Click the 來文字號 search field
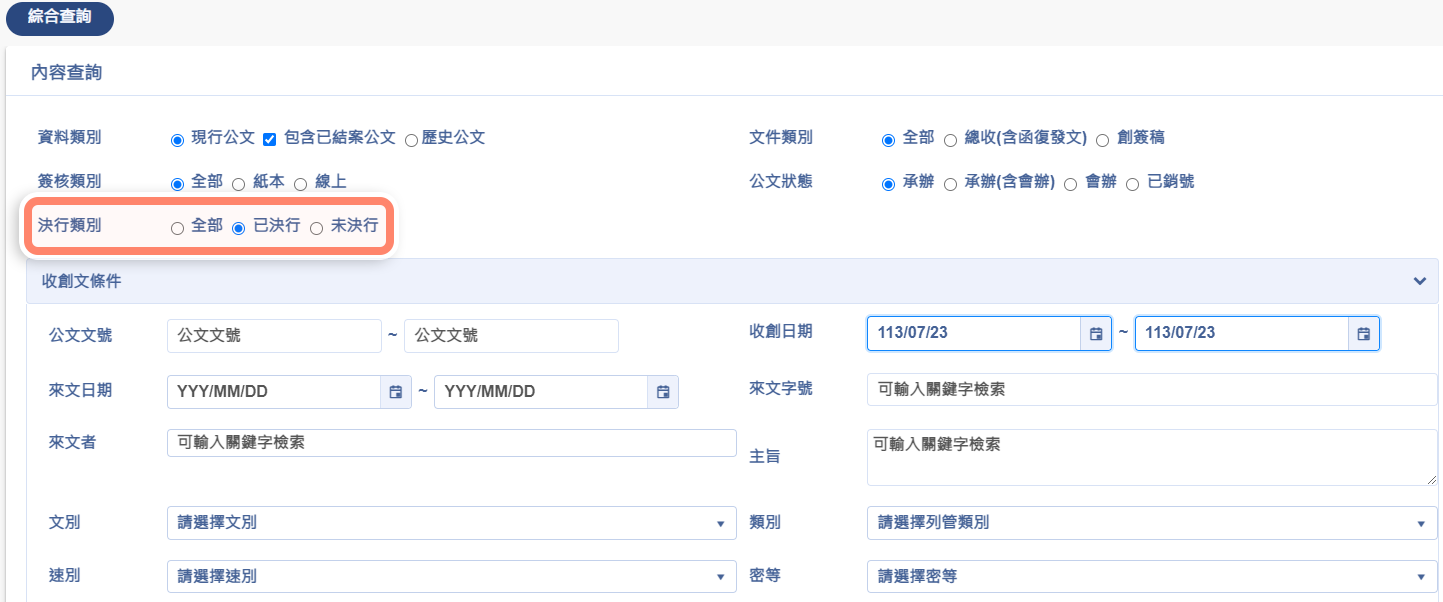1443x602 pixels. (x=1151, y=390)
